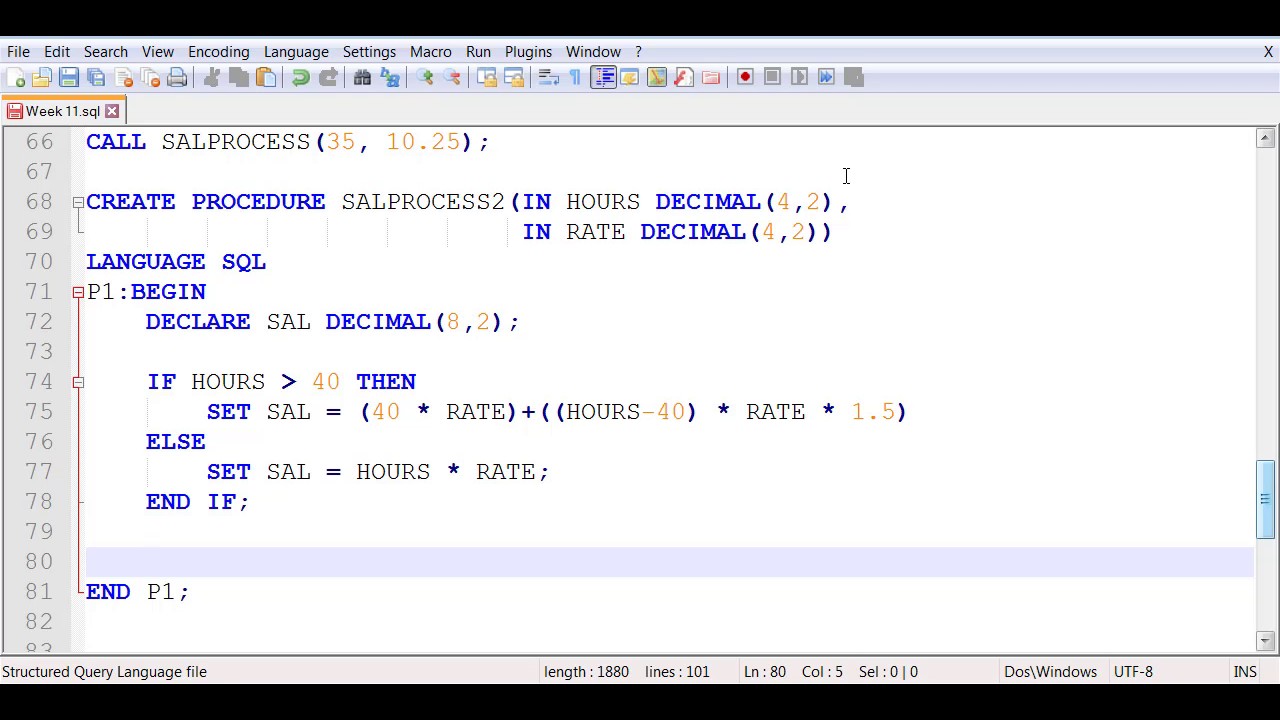The image size is (1280, 720).
Task: Click the Dos\Windows line ending field
Action: tap(1050, 672)
